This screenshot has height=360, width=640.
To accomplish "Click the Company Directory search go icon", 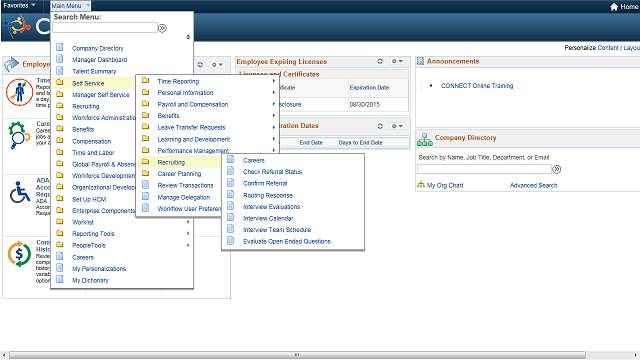I will point(557,169).
